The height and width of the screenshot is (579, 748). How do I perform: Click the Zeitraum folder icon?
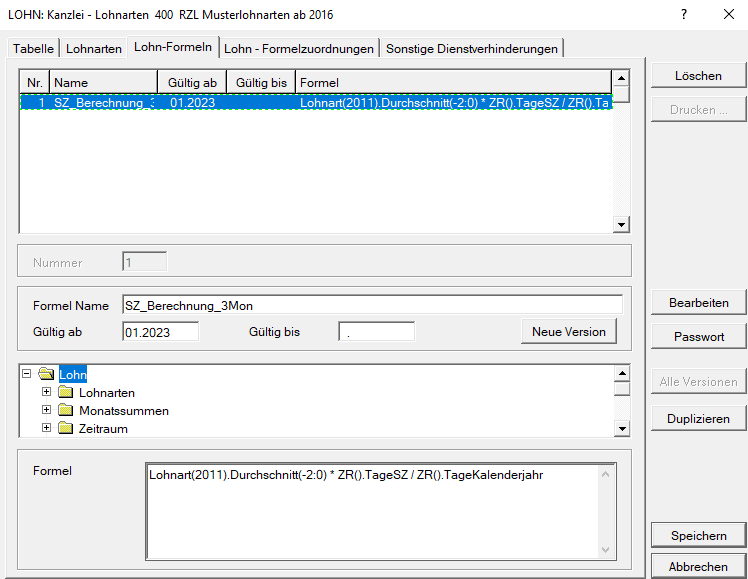(66, 429)
